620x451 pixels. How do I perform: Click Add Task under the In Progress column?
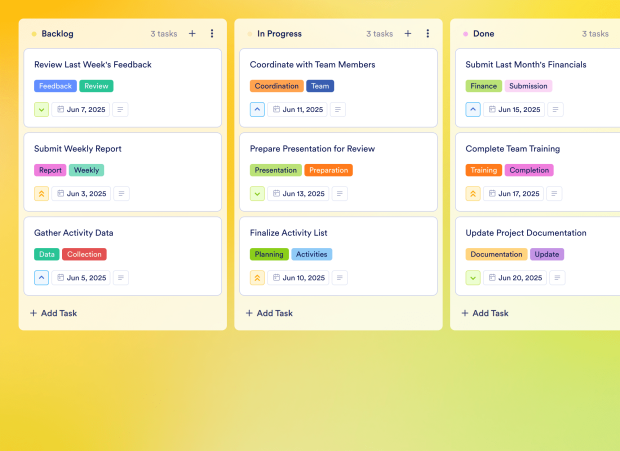[270, 313]
